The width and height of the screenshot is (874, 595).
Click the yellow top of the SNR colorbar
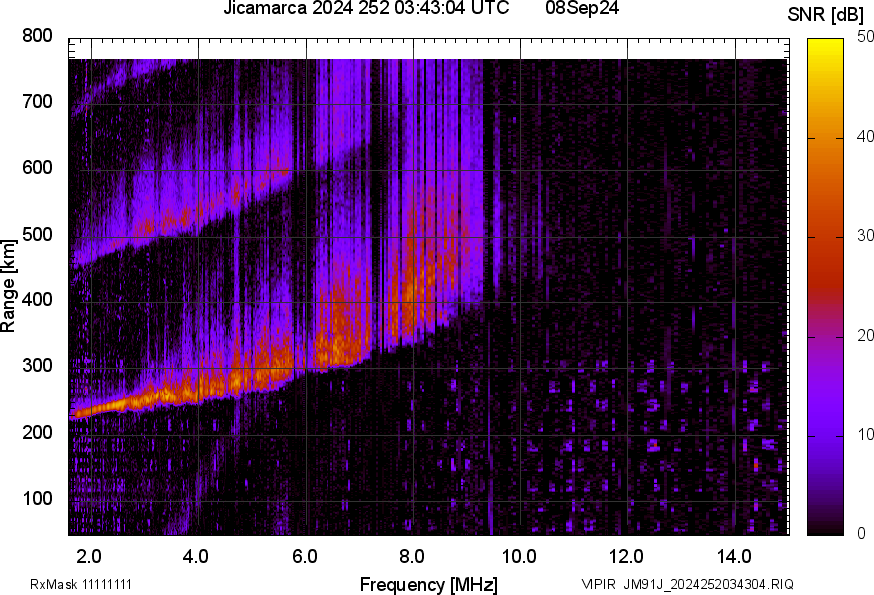825,44
